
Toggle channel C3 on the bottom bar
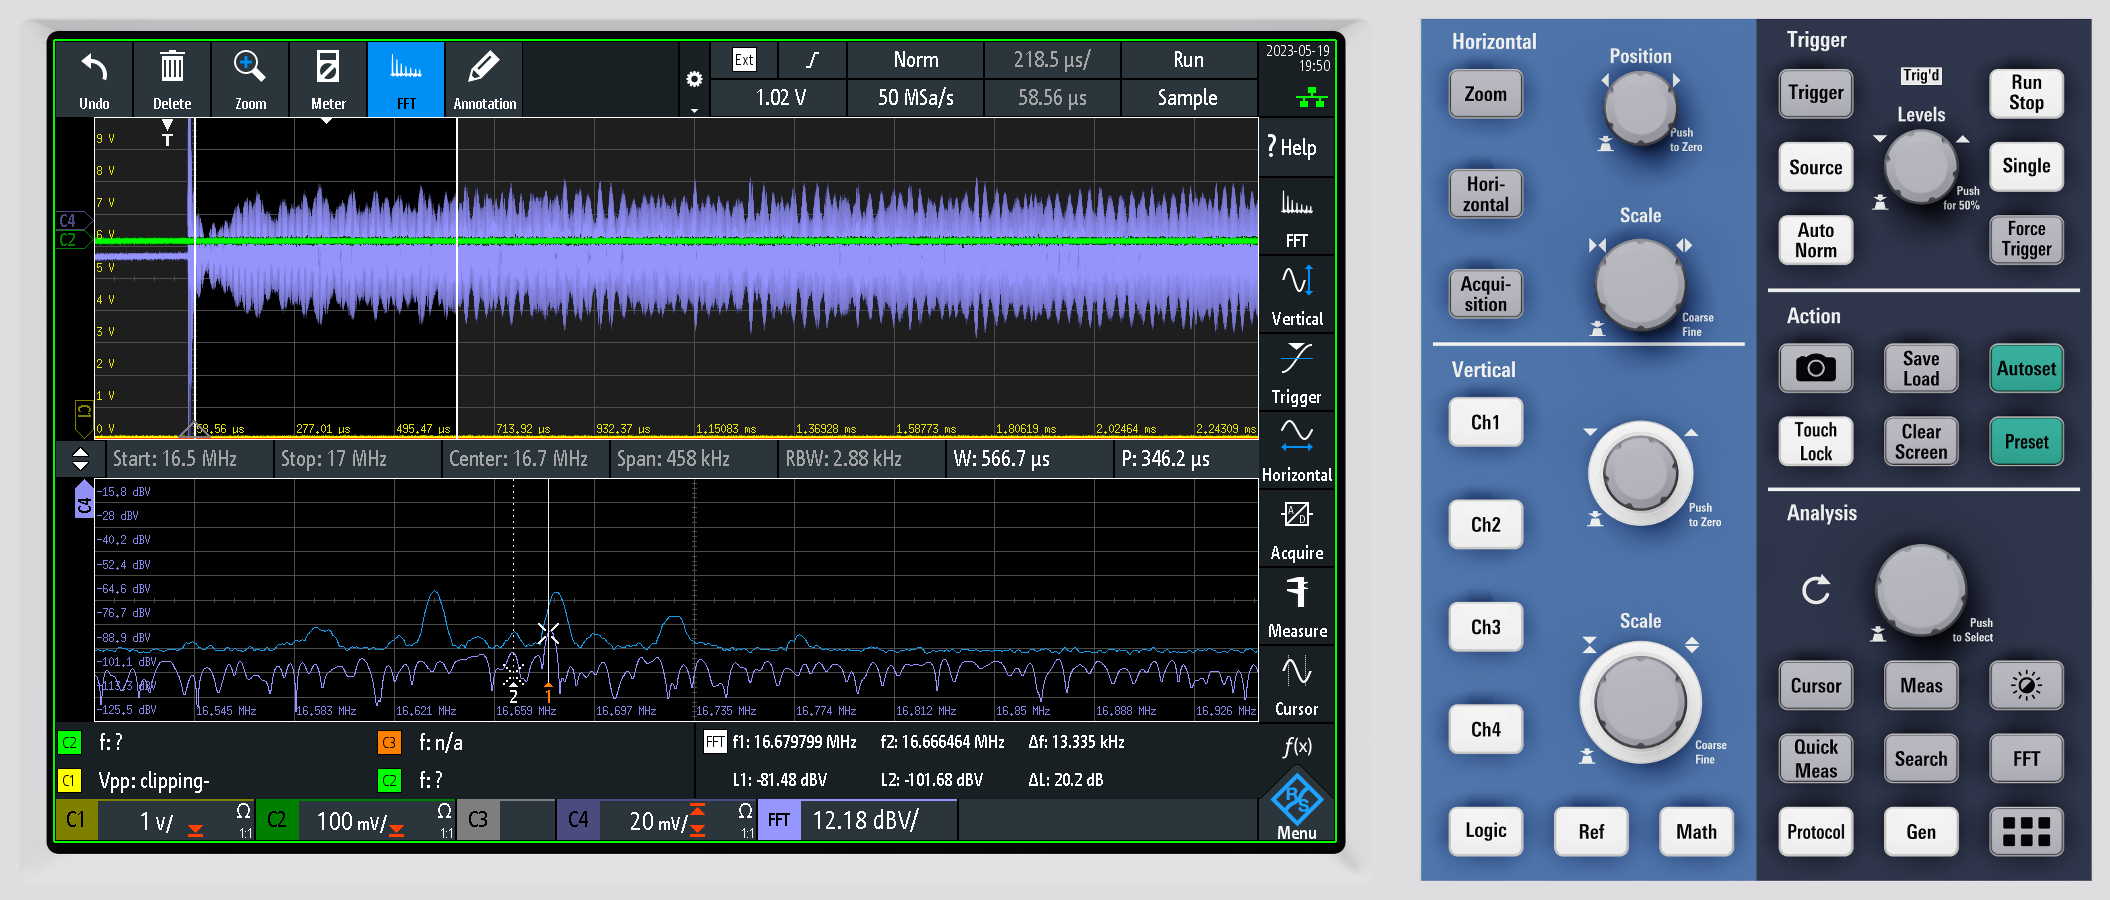[479, 820]
